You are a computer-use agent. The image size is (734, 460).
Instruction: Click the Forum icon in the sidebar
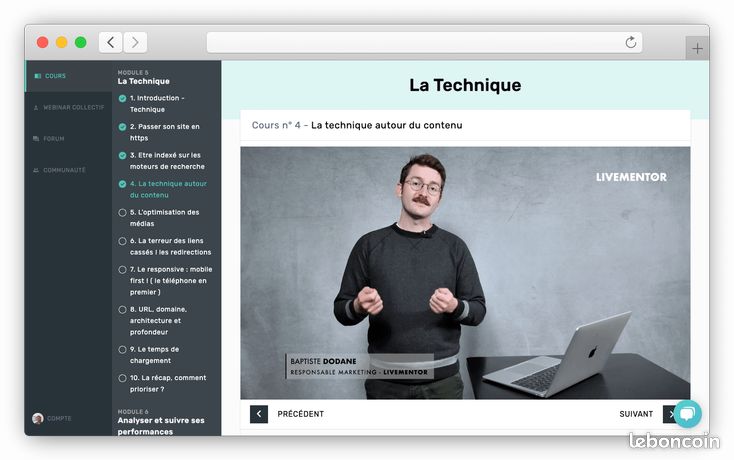pos(36,139)
